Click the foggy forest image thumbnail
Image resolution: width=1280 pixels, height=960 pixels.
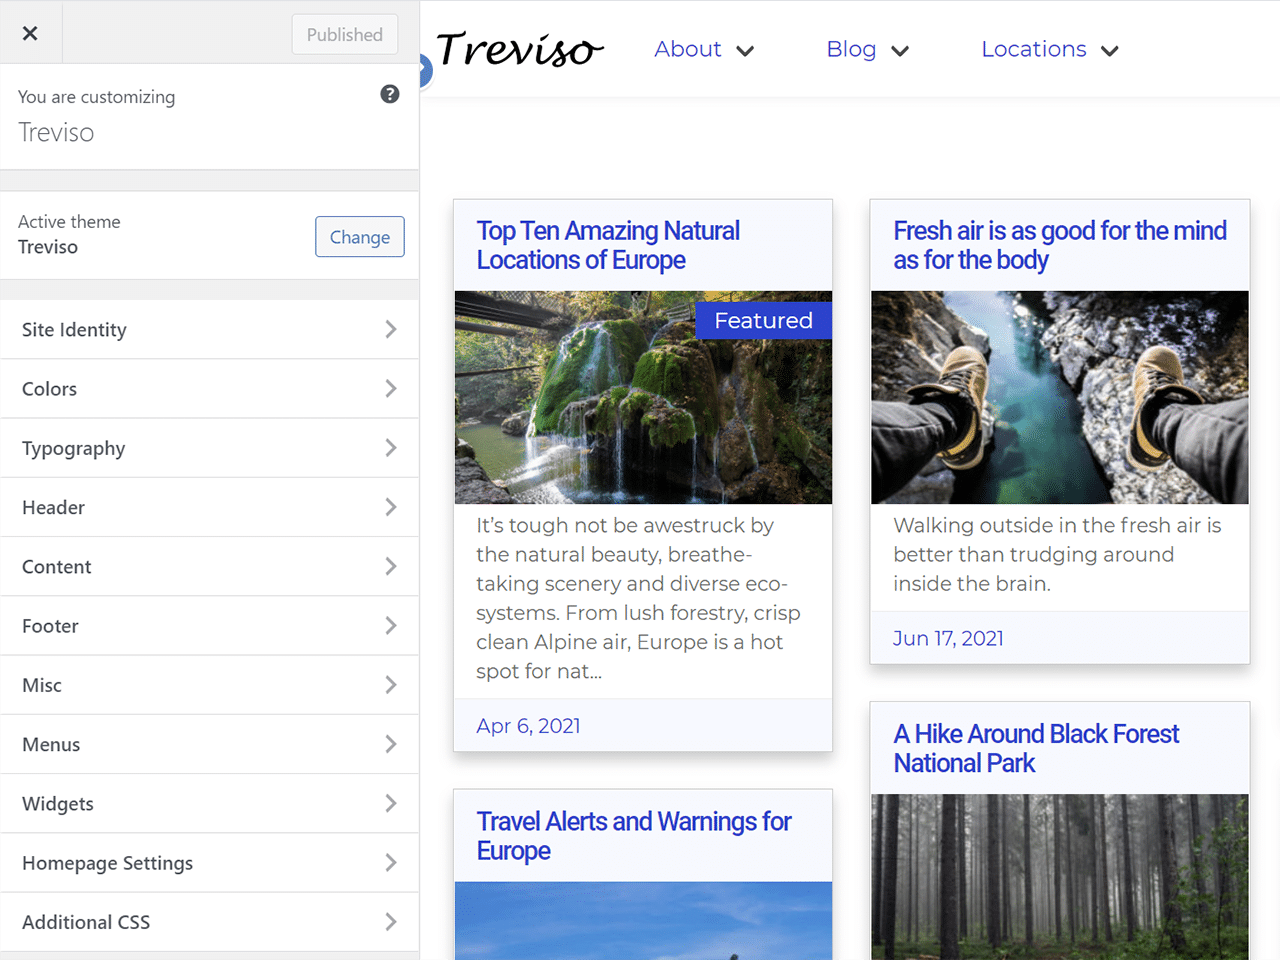point(1060,877)
